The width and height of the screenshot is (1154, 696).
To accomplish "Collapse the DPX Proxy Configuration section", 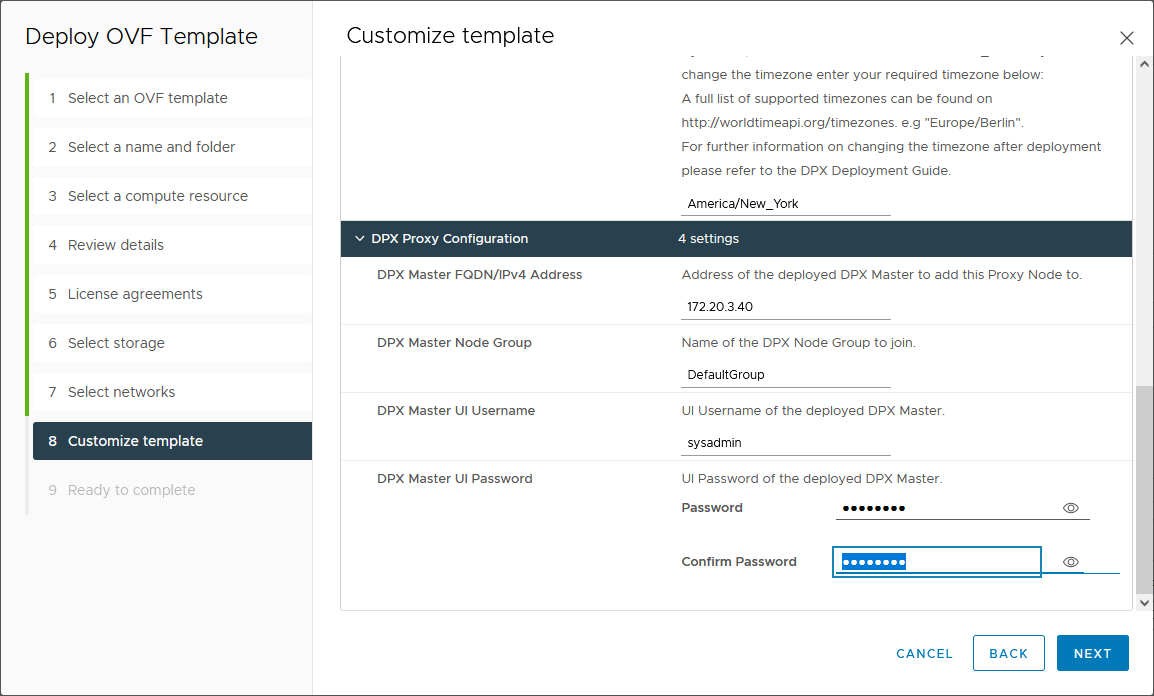I will [360, 239].
